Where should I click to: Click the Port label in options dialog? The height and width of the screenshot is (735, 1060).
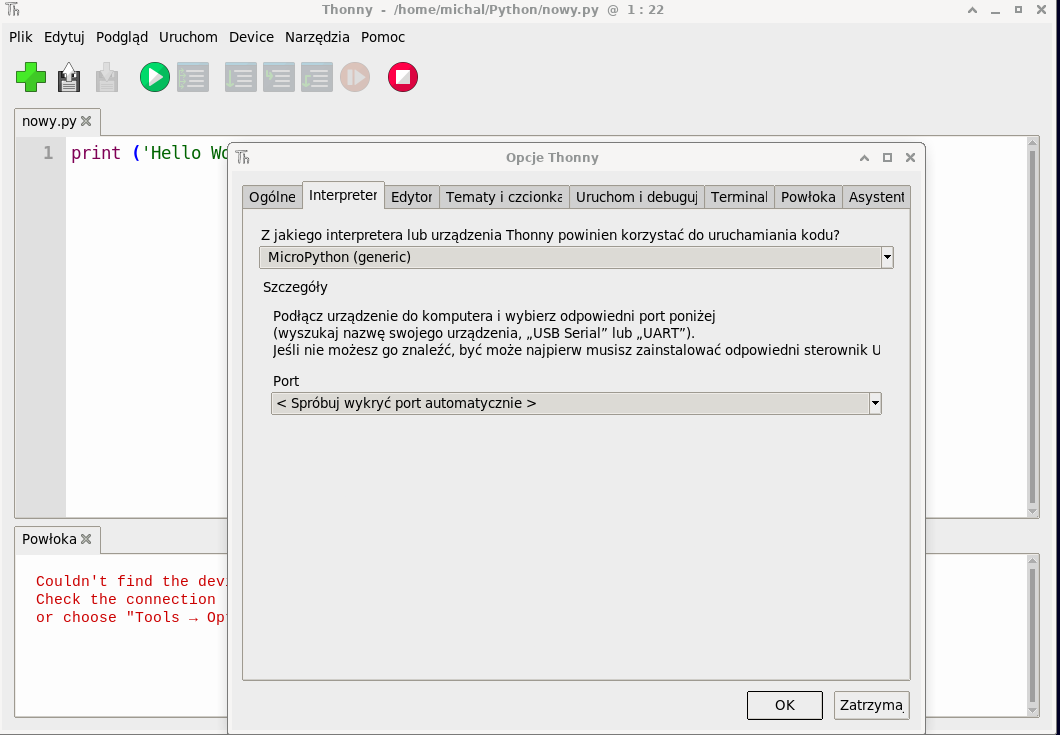point(286,381)
